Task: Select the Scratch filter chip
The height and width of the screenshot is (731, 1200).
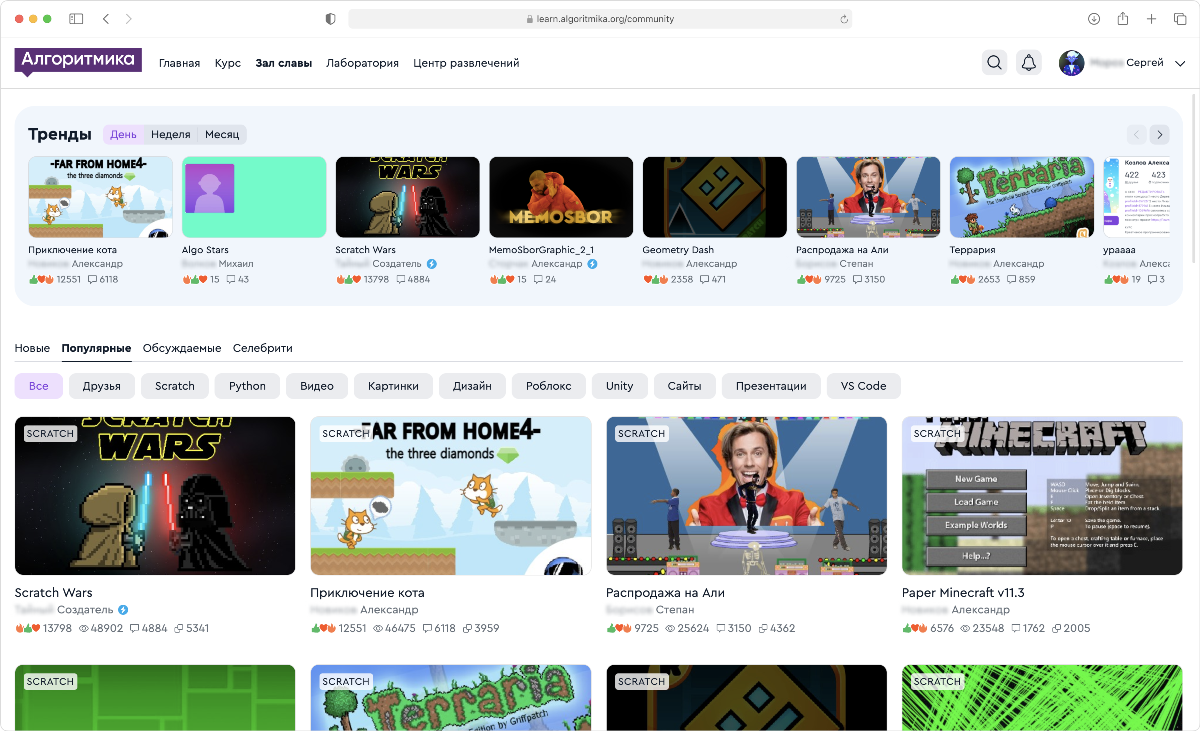Action: tap(175, 386)
